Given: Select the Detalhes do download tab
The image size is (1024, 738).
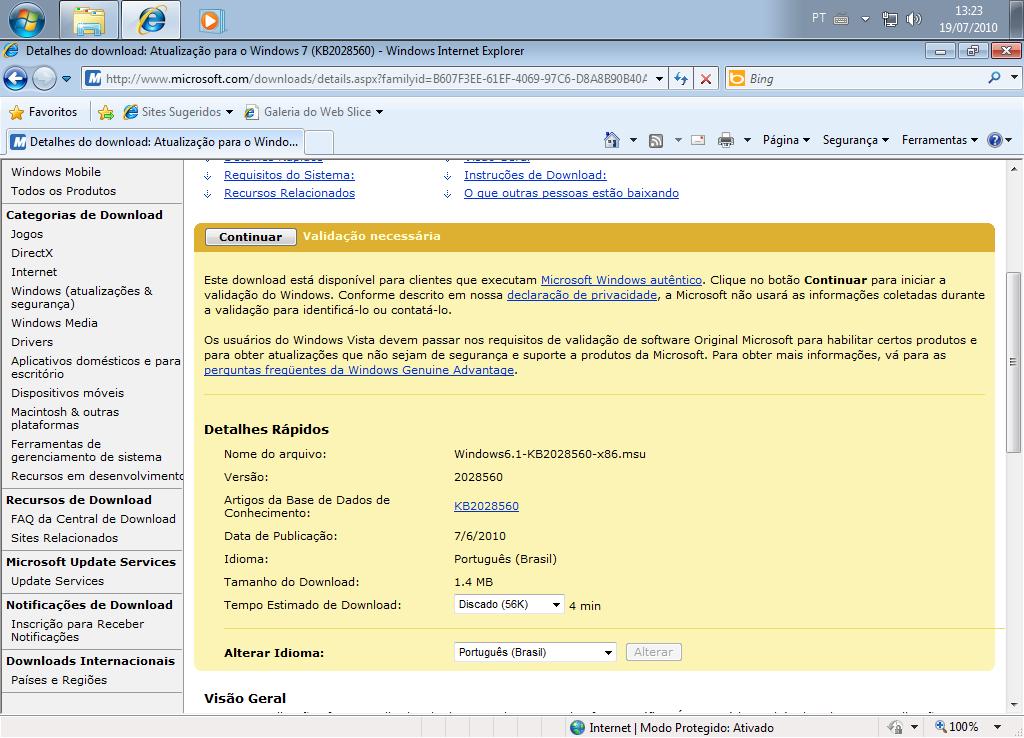Looking at the screenshot, I should (155, 142).
